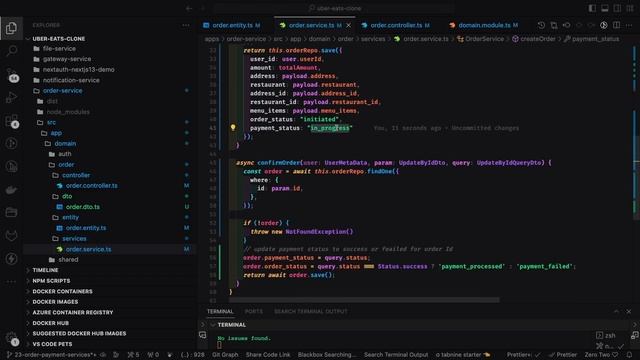
Task: Open the lightning bolt view in activity bar
Action: click(x=11, y=258)
